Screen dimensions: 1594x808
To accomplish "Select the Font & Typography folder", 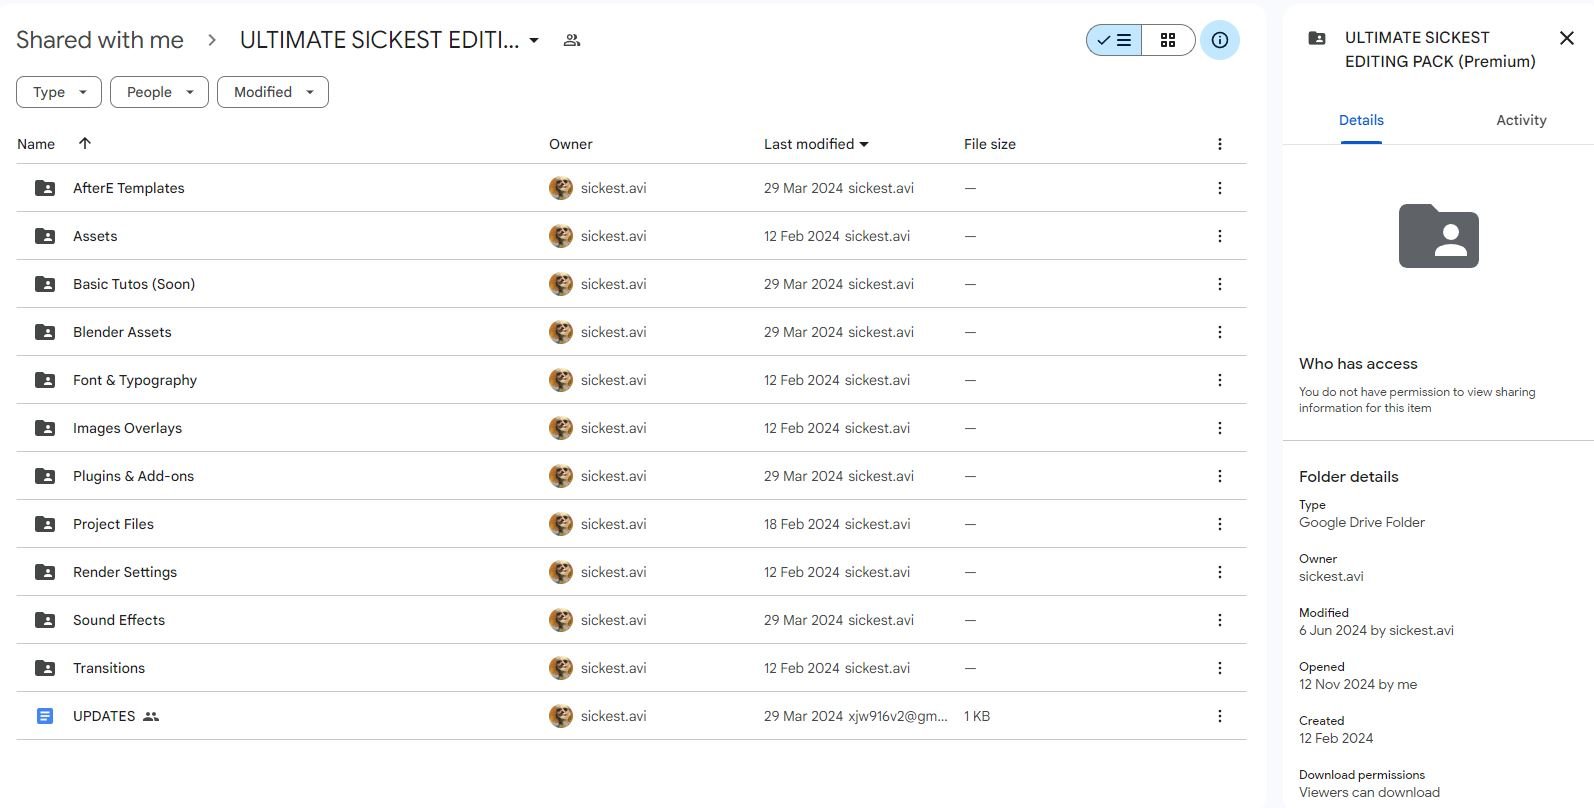I will (135, 380).
